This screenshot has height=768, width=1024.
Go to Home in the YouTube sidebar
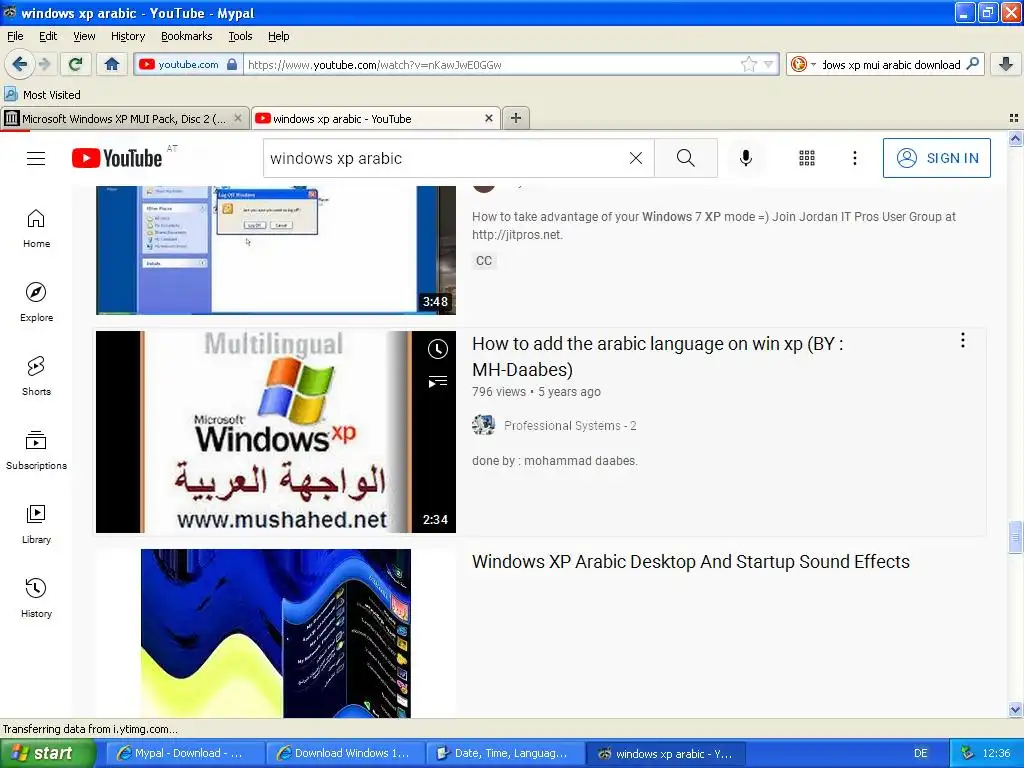(36, 229)
